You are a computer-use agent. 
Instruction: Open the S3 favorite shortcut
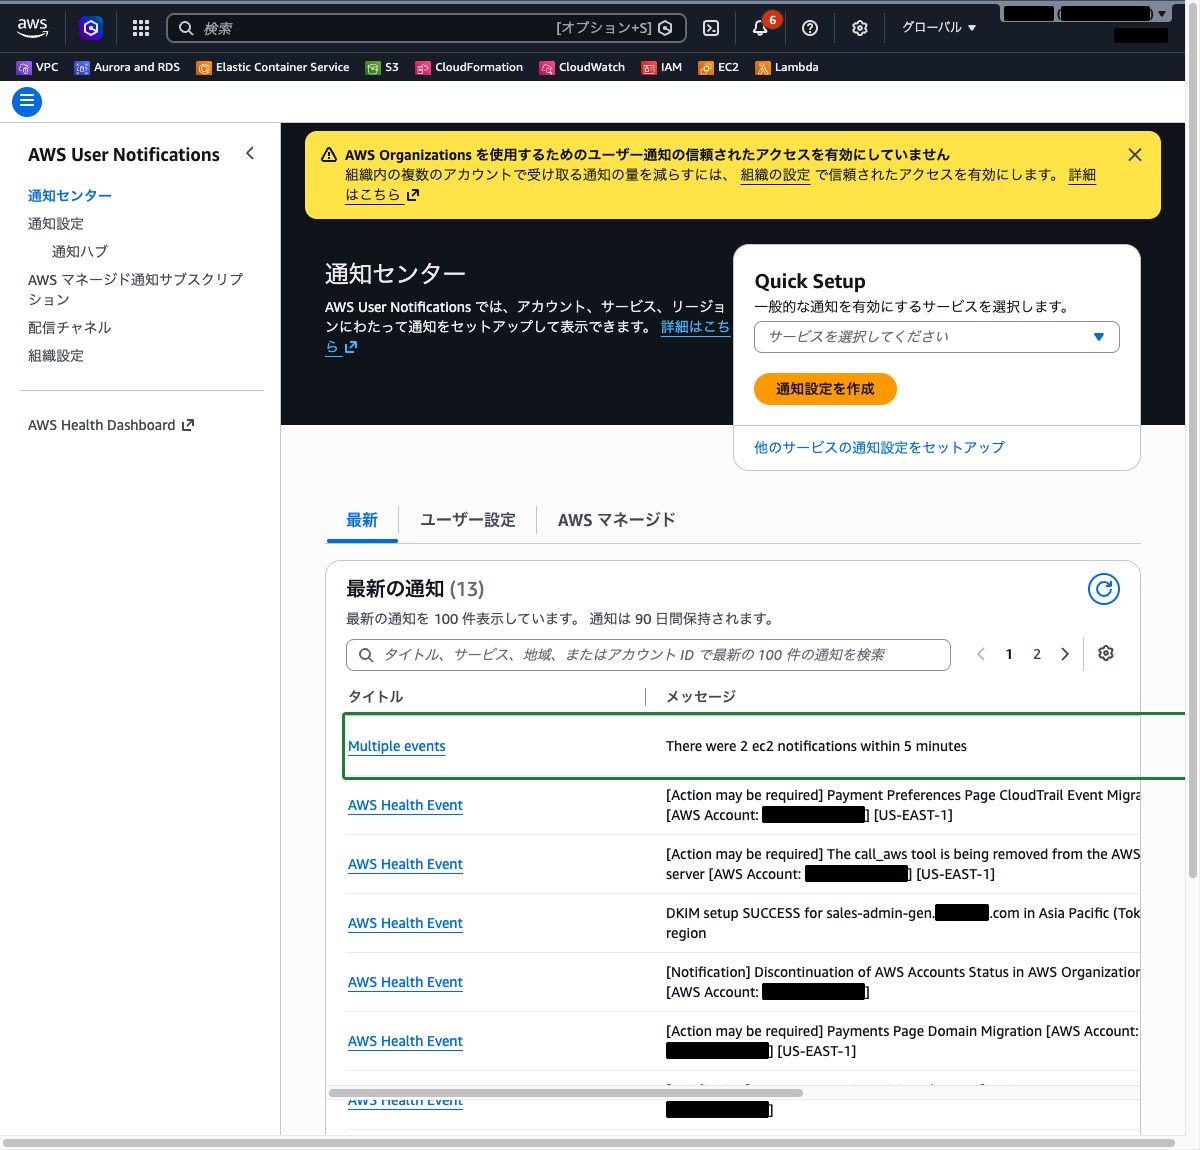(382, 67)
